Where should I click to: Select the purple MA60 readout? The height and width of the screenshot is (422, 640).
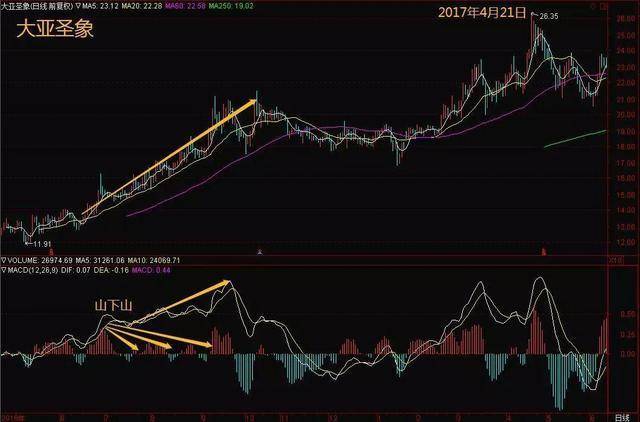click(186, 7)
